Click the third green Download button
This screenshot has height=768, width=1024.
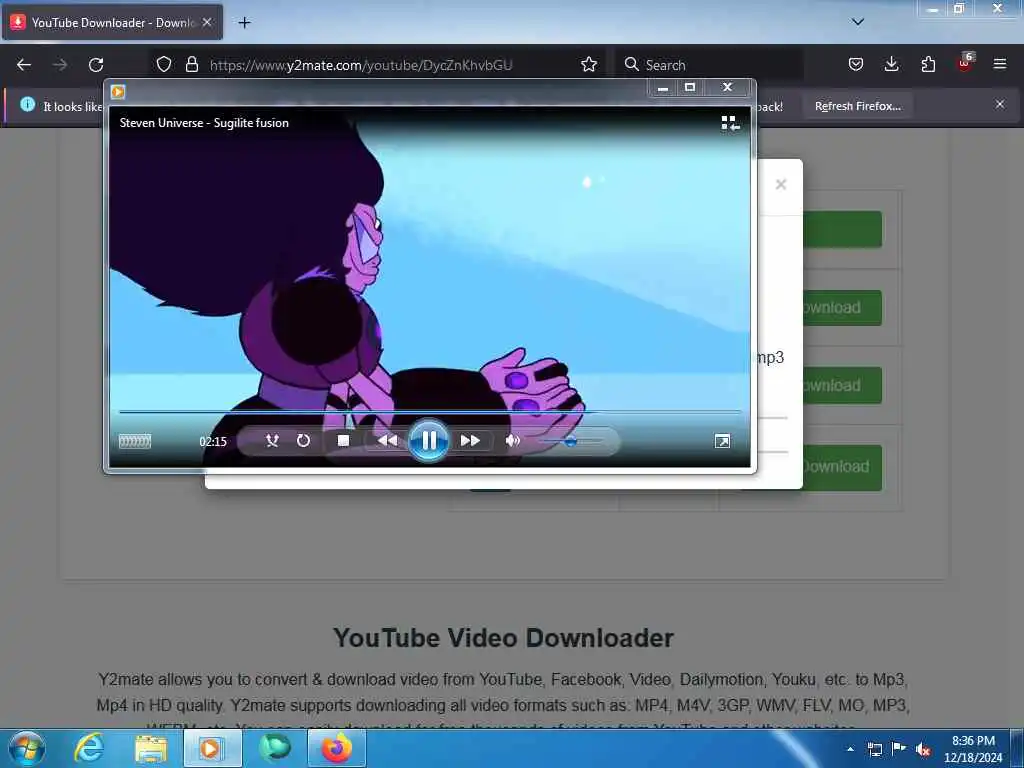tap(842, 385)
